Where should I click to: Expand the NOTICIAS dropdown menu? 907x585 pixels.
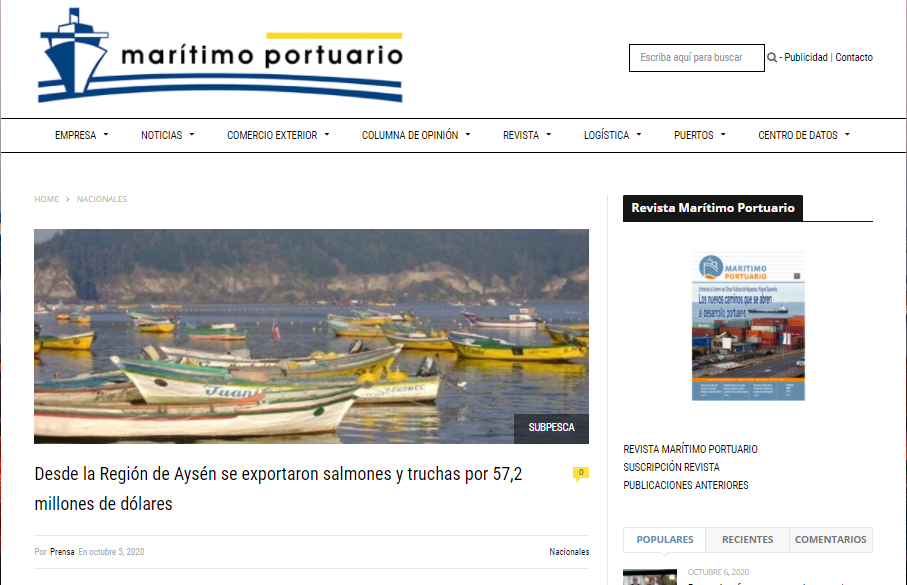(168, 135)
